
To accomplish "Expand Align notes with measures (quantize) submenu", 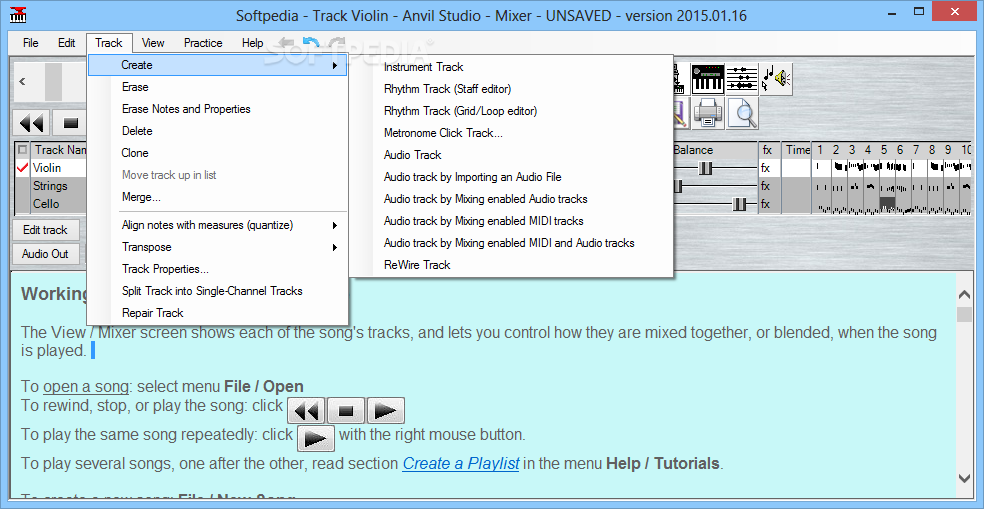I will tap(335, 225).
